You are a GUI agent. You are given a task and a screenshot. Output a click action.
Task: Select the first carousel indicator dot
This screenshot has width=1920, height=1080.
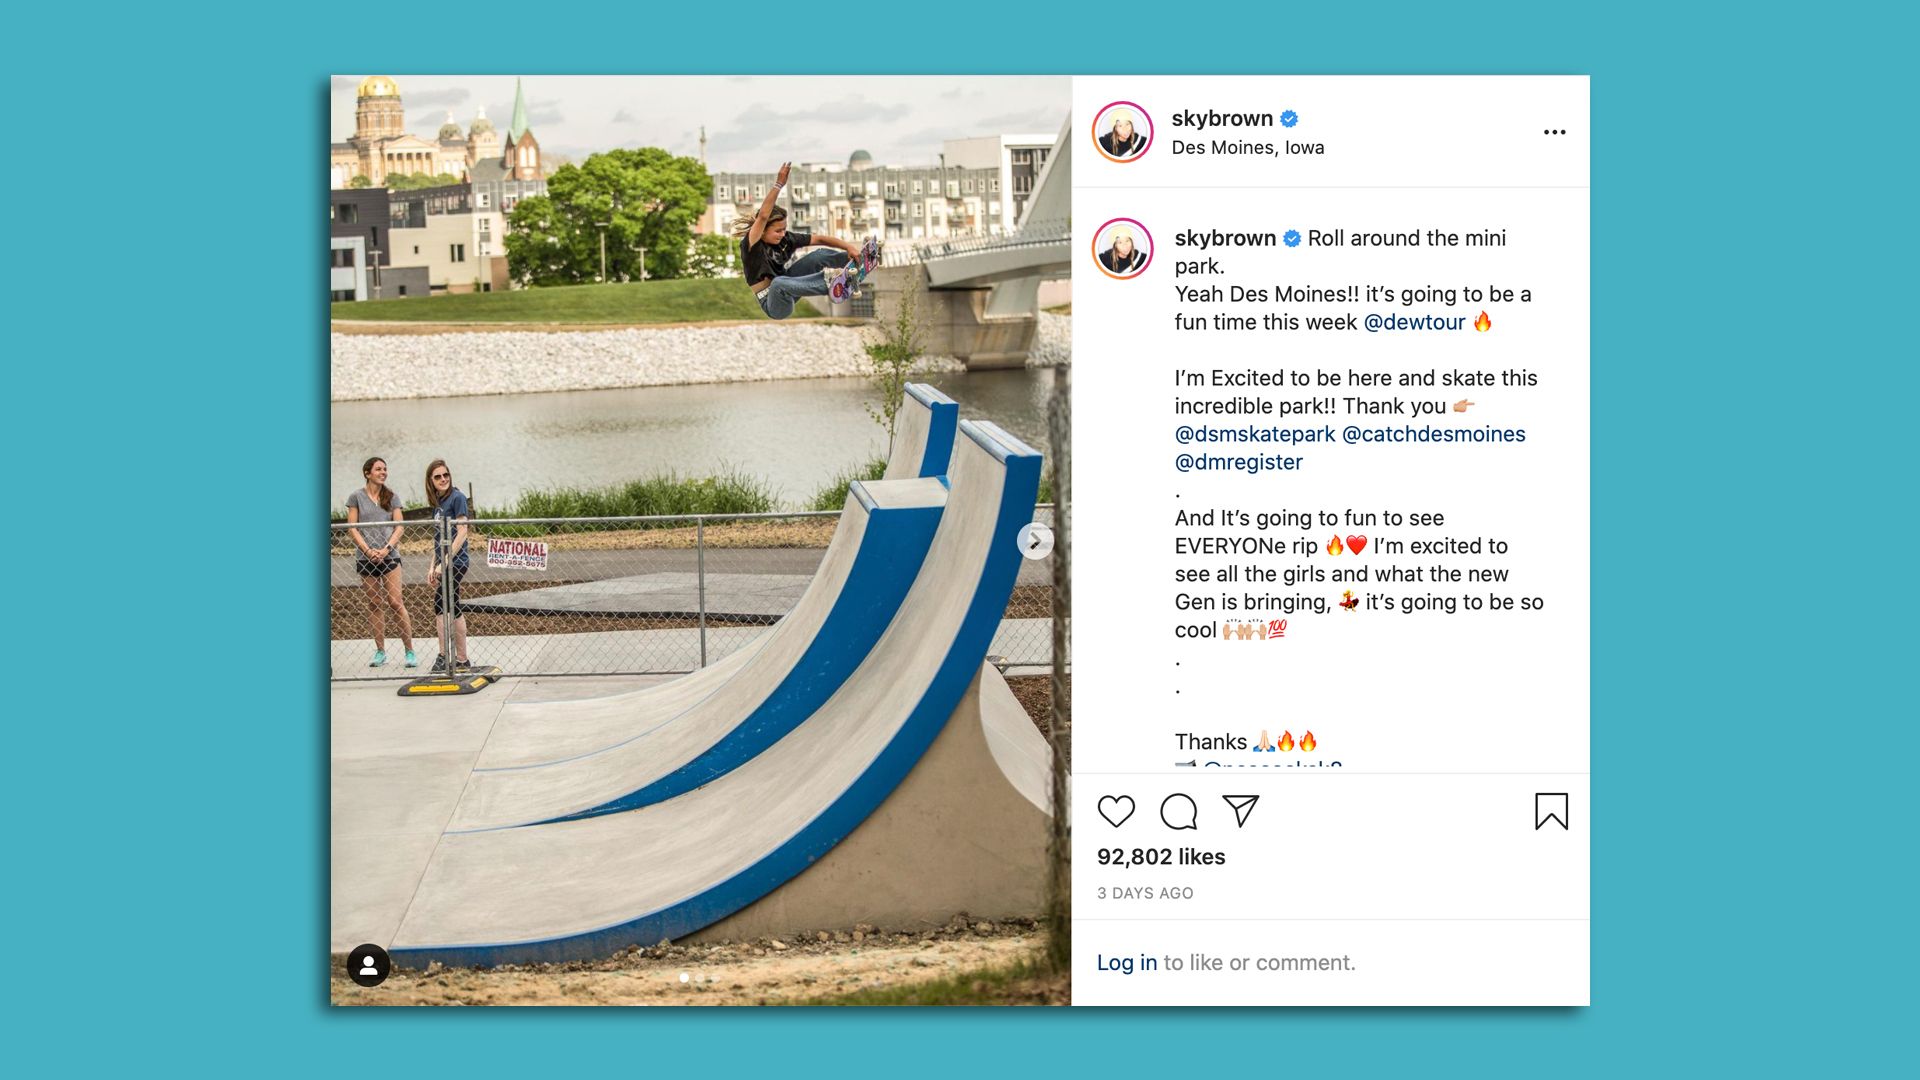[x=684, y=978]
